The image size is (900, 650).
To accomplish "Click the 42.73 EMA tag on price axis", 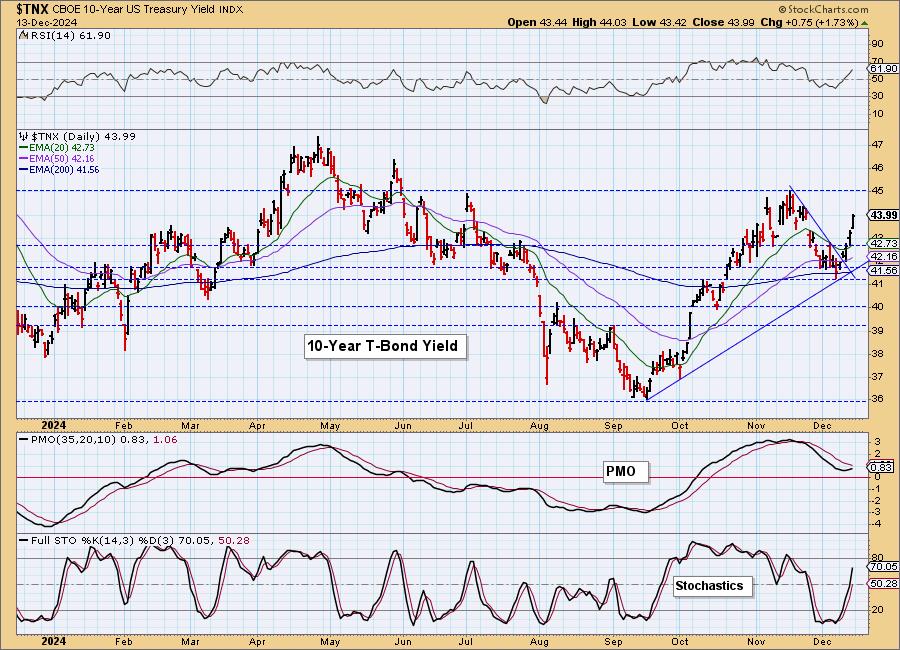I will [x=884, y=244].
